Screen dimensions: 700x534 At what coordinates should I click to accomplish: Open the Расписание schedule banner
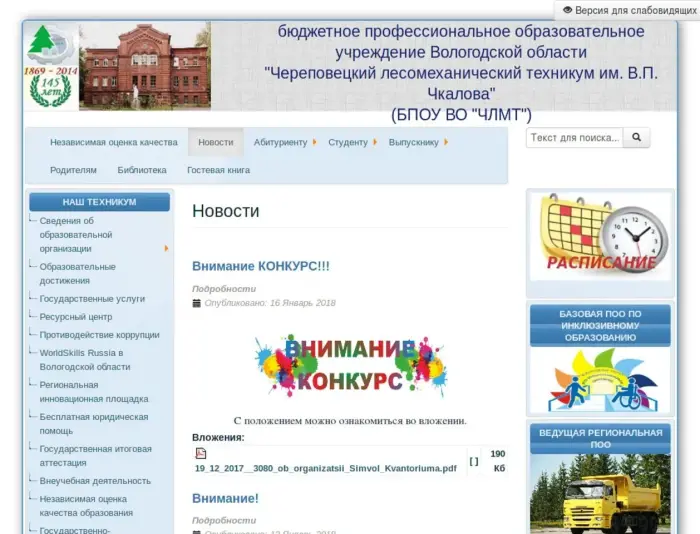click(x=600, y=237)
